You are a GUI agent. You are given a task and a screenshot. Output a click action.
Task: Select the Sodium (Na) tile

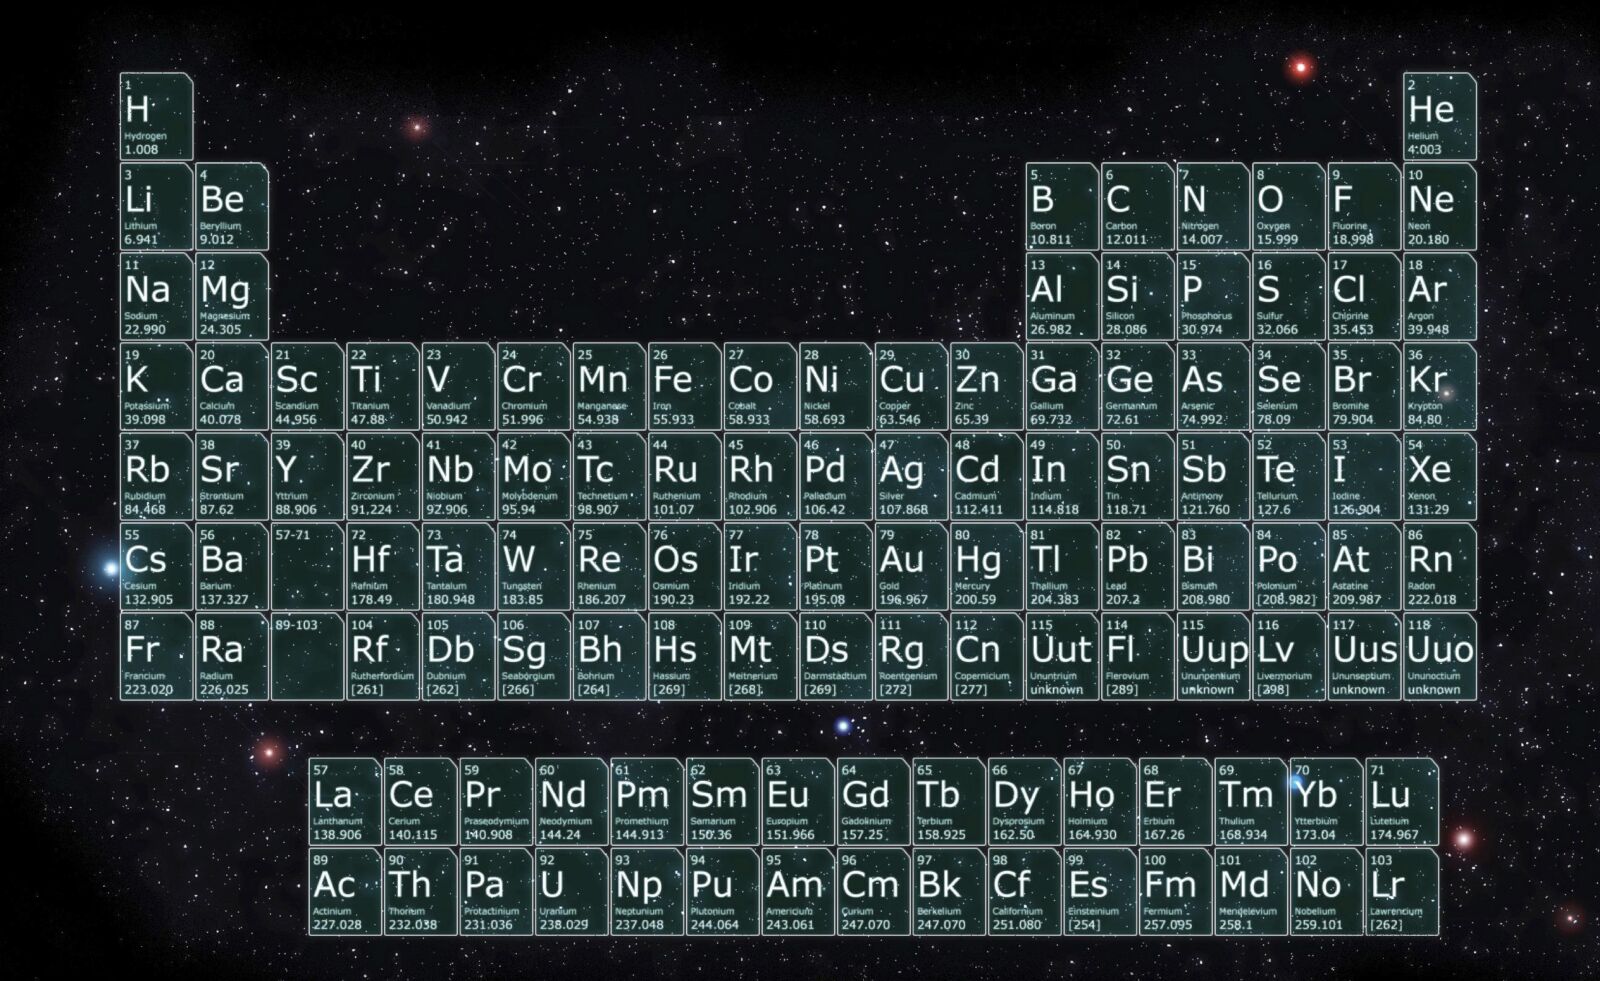coord(156,296)
